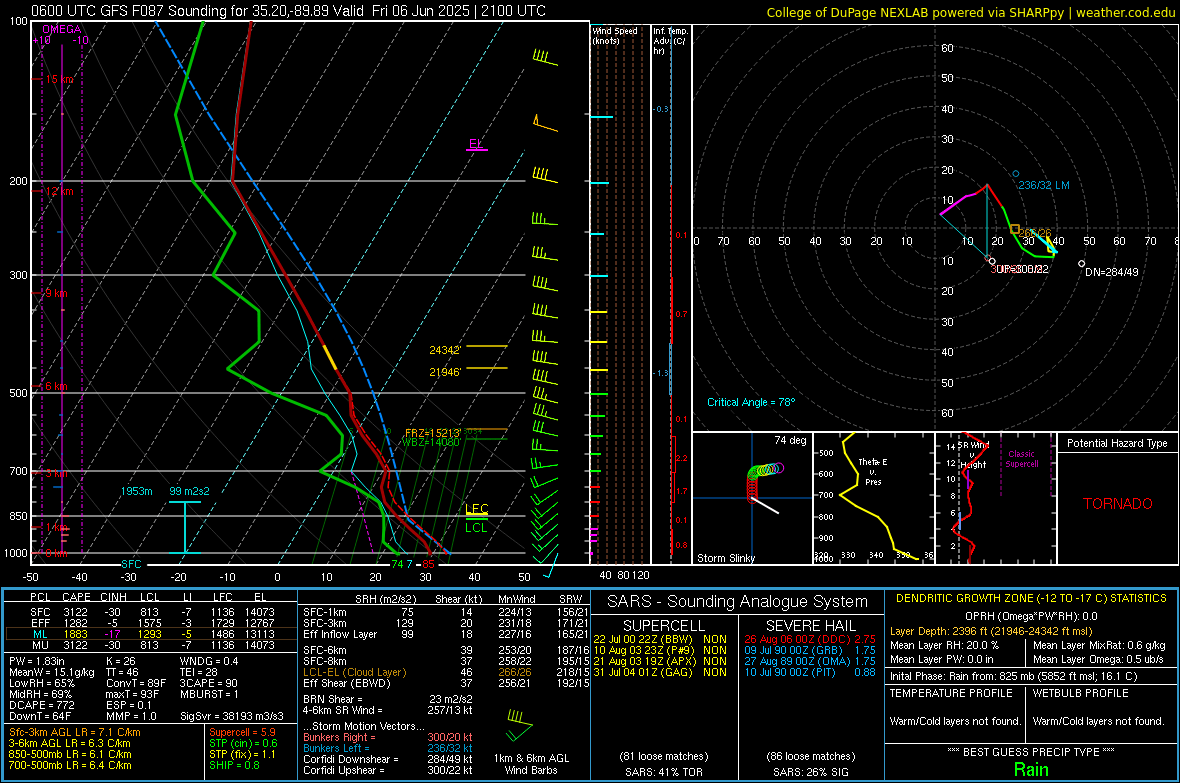Click the SARS: 41% TOR result
Viewport: 1180px width, 783px height.
663,772
